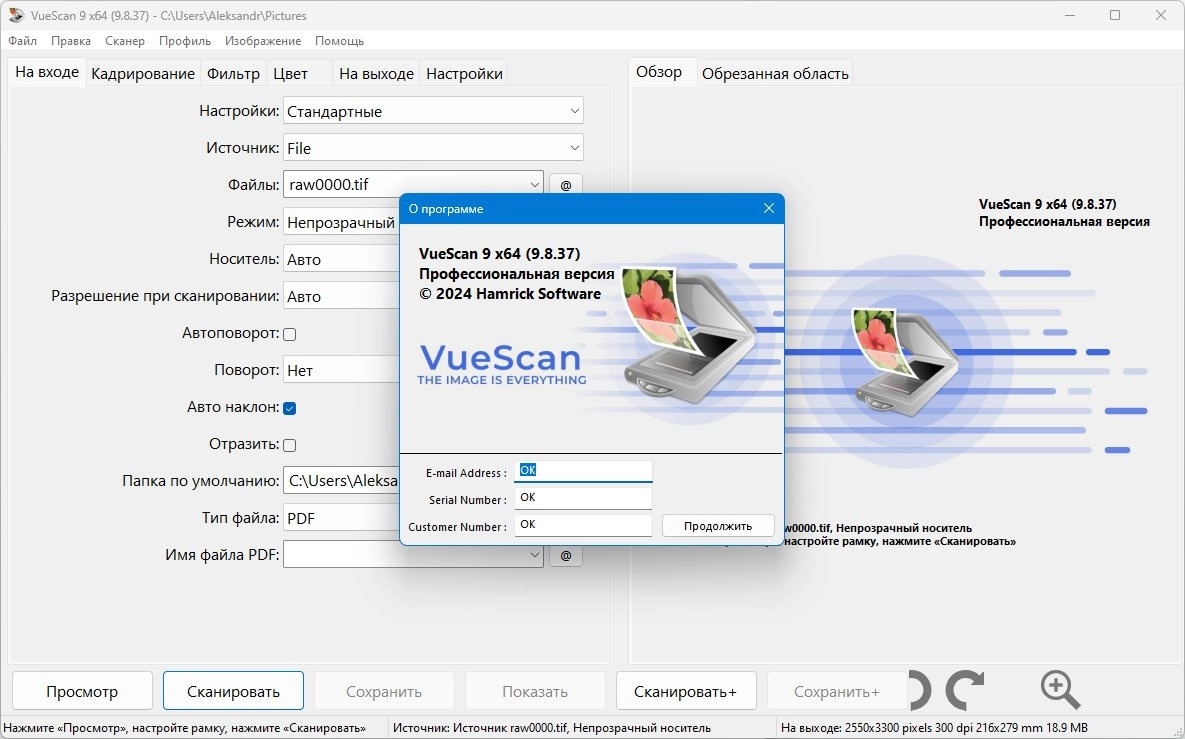Open the Сканер menu

tap(125, 41)
